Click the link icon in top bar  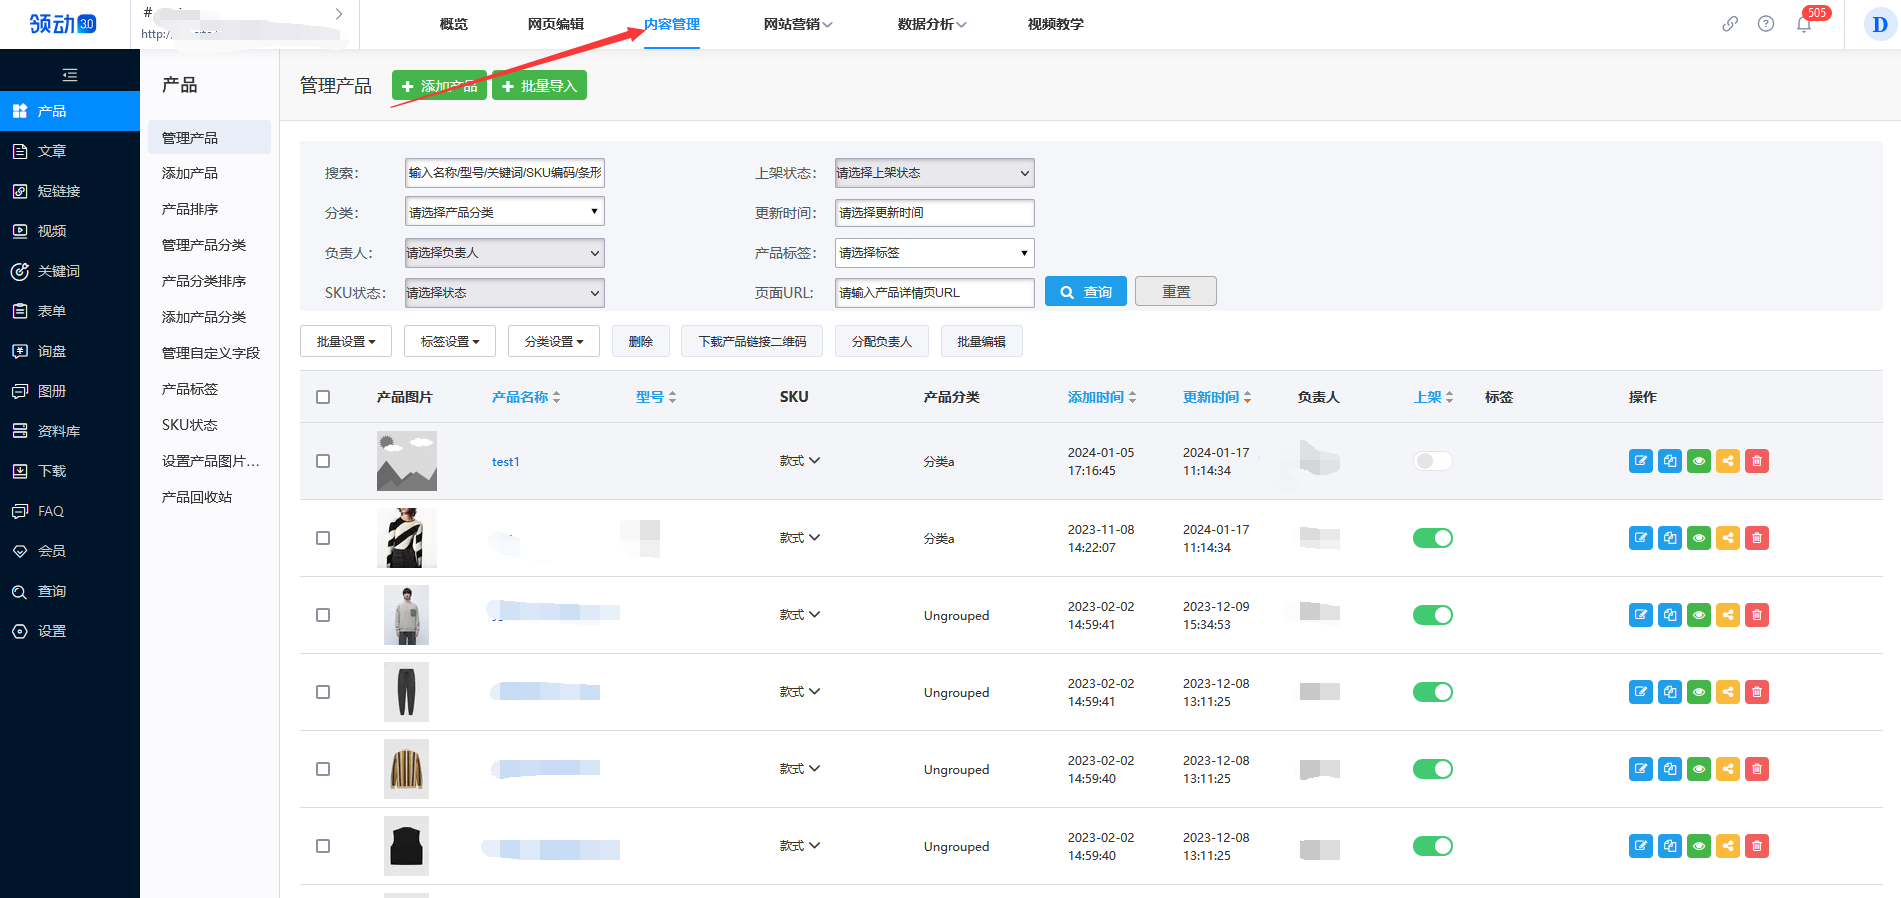1729,24
